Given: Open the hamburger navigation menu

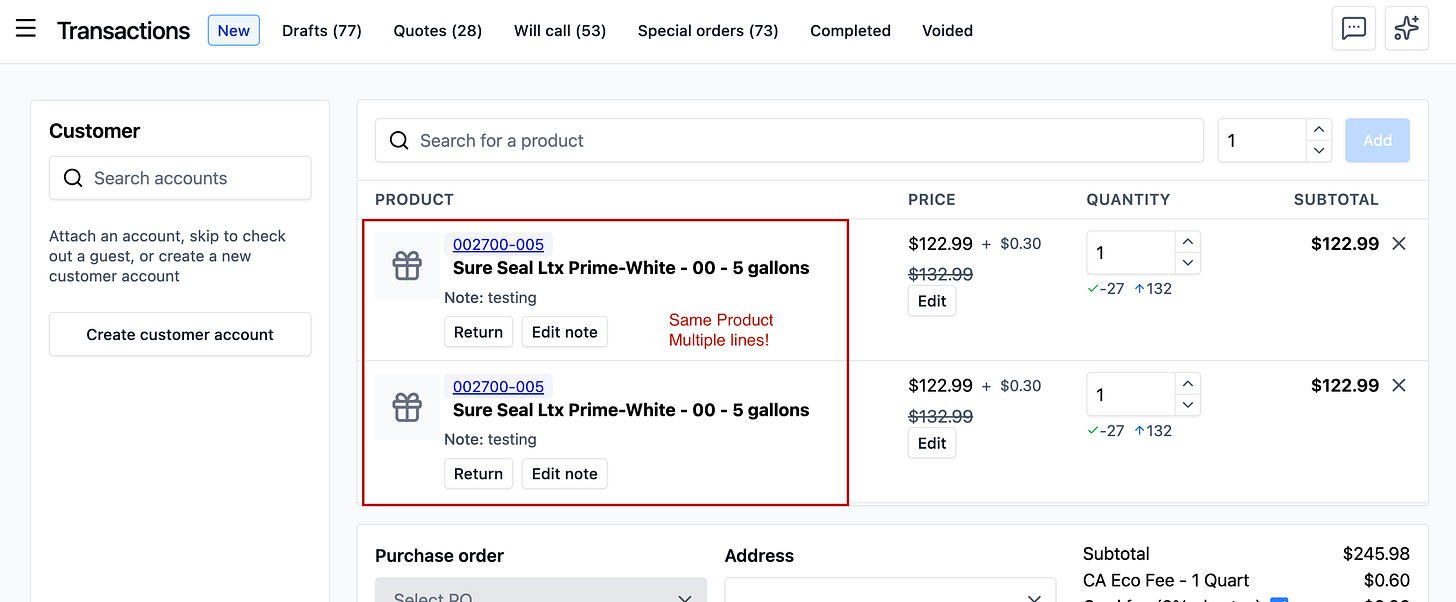Looking at the screenshot, I should 26,29.
